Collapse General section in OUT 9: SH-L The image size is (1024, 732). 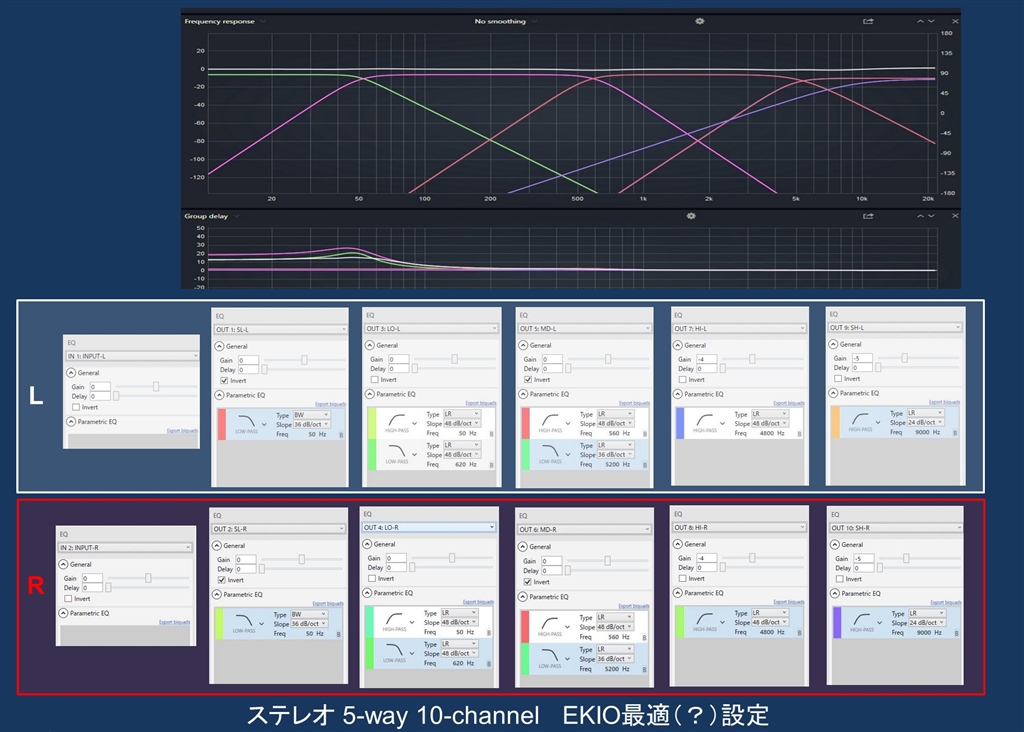(x=833, y=344)
